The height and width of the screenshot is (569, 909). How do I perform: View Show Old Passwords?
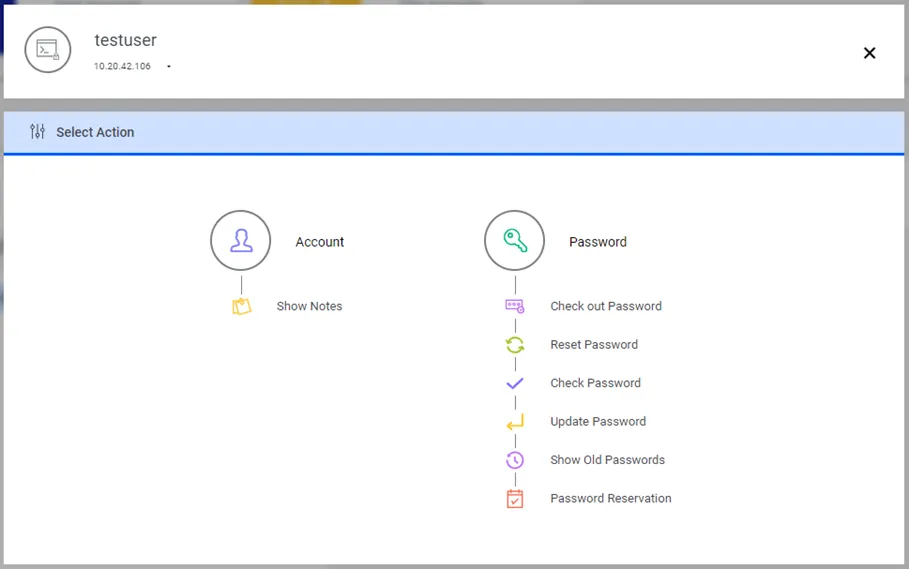click(608, 460)
